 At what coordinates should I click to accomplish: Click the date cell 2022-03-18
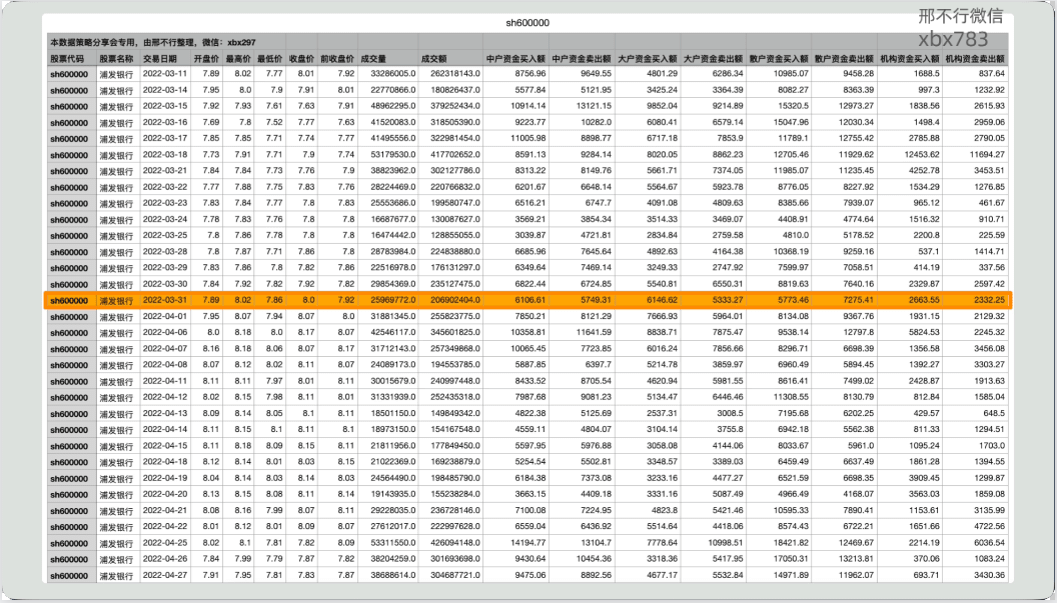tap(165, 154)
